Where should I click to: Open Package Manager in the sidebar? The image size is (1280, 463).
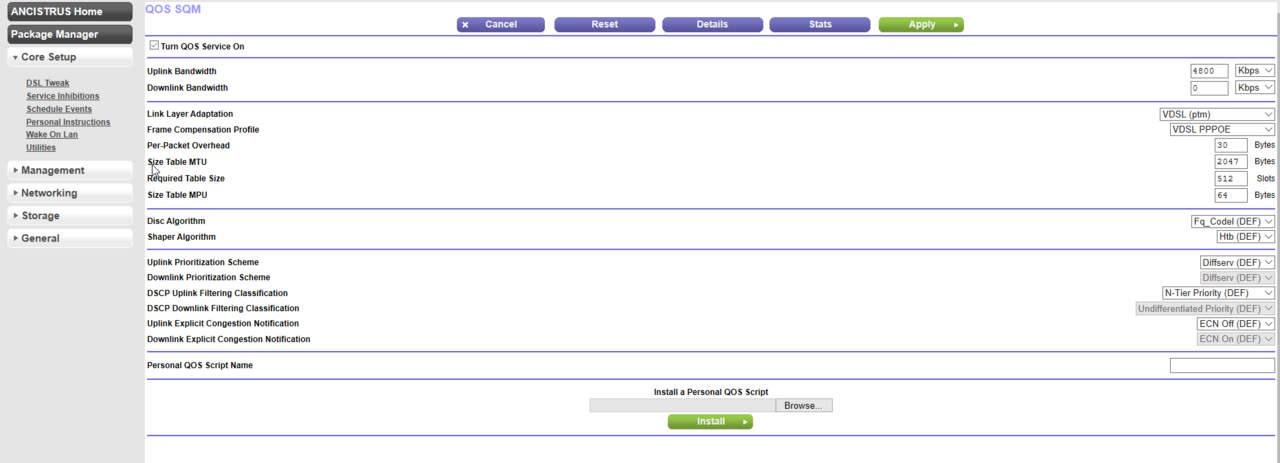(x=70, y=34)
